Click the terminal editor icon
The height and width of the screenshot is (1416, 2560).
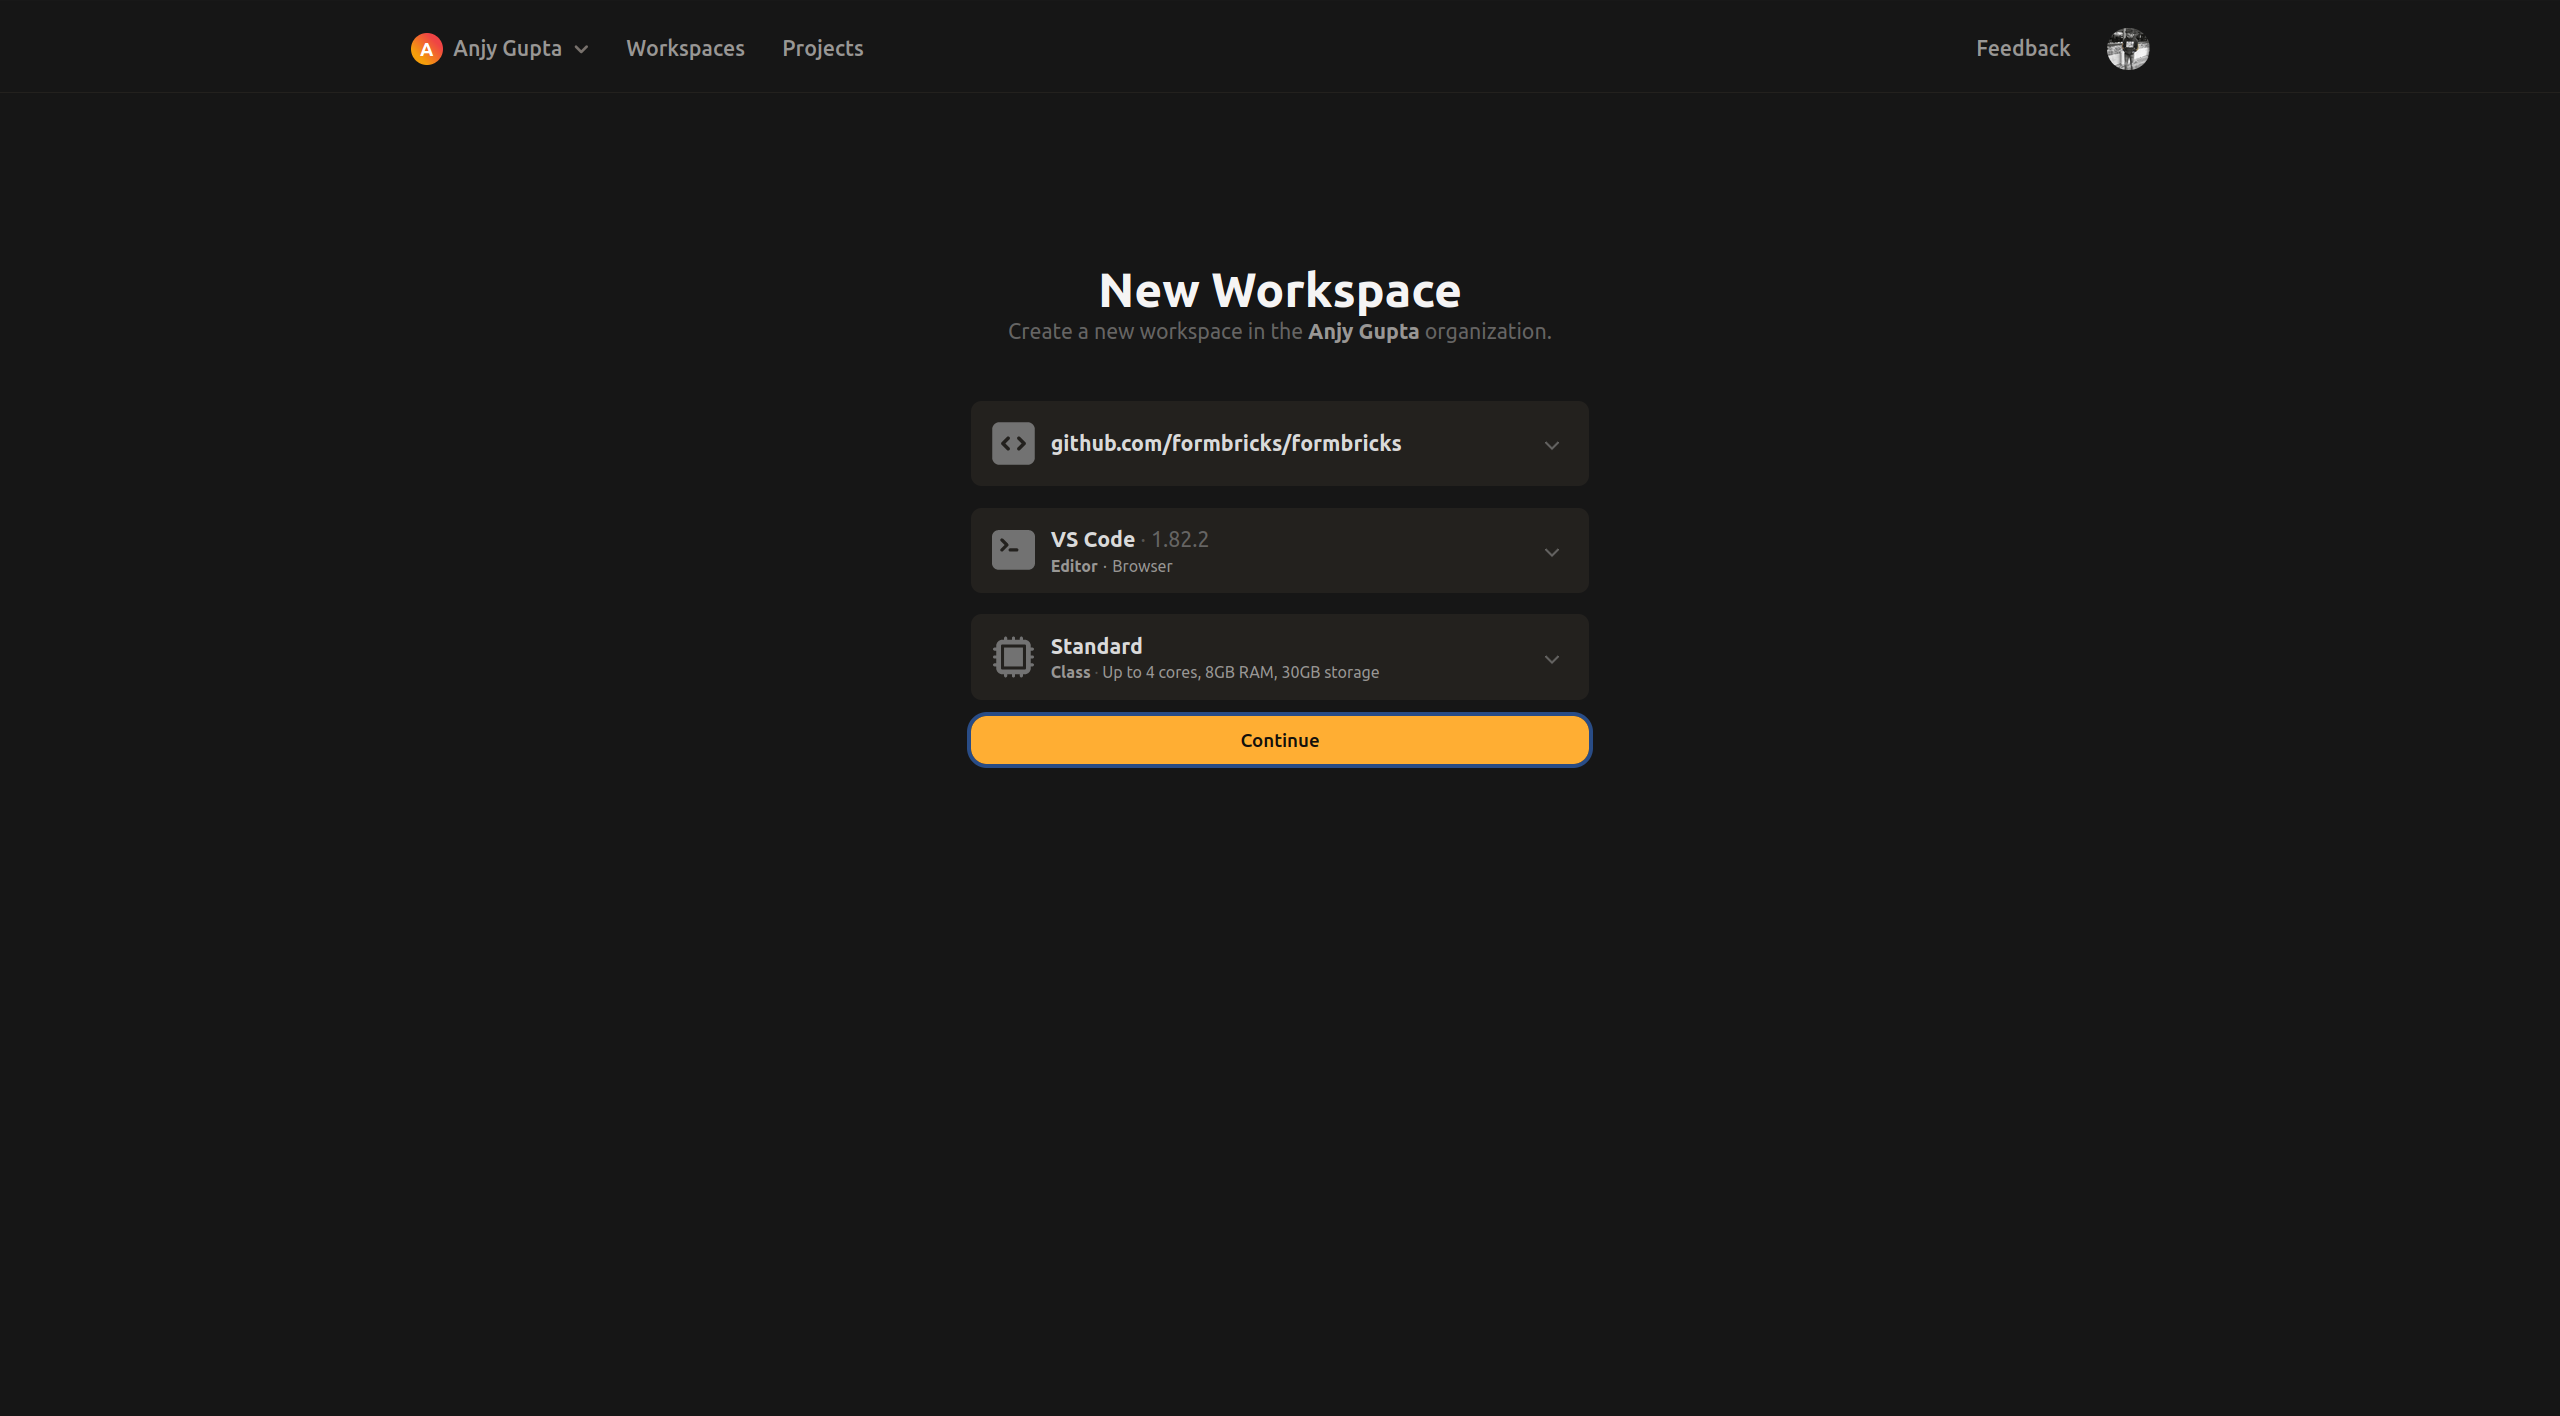[1013, 550]
